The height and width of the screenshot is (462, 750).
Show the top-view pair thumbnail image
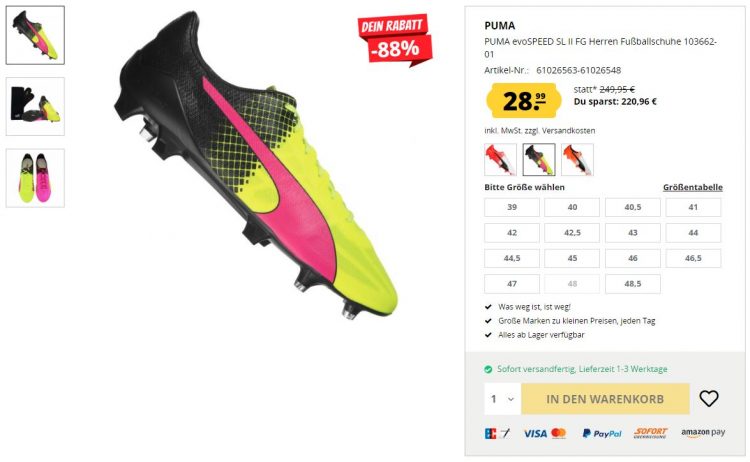tap(35, 178)
